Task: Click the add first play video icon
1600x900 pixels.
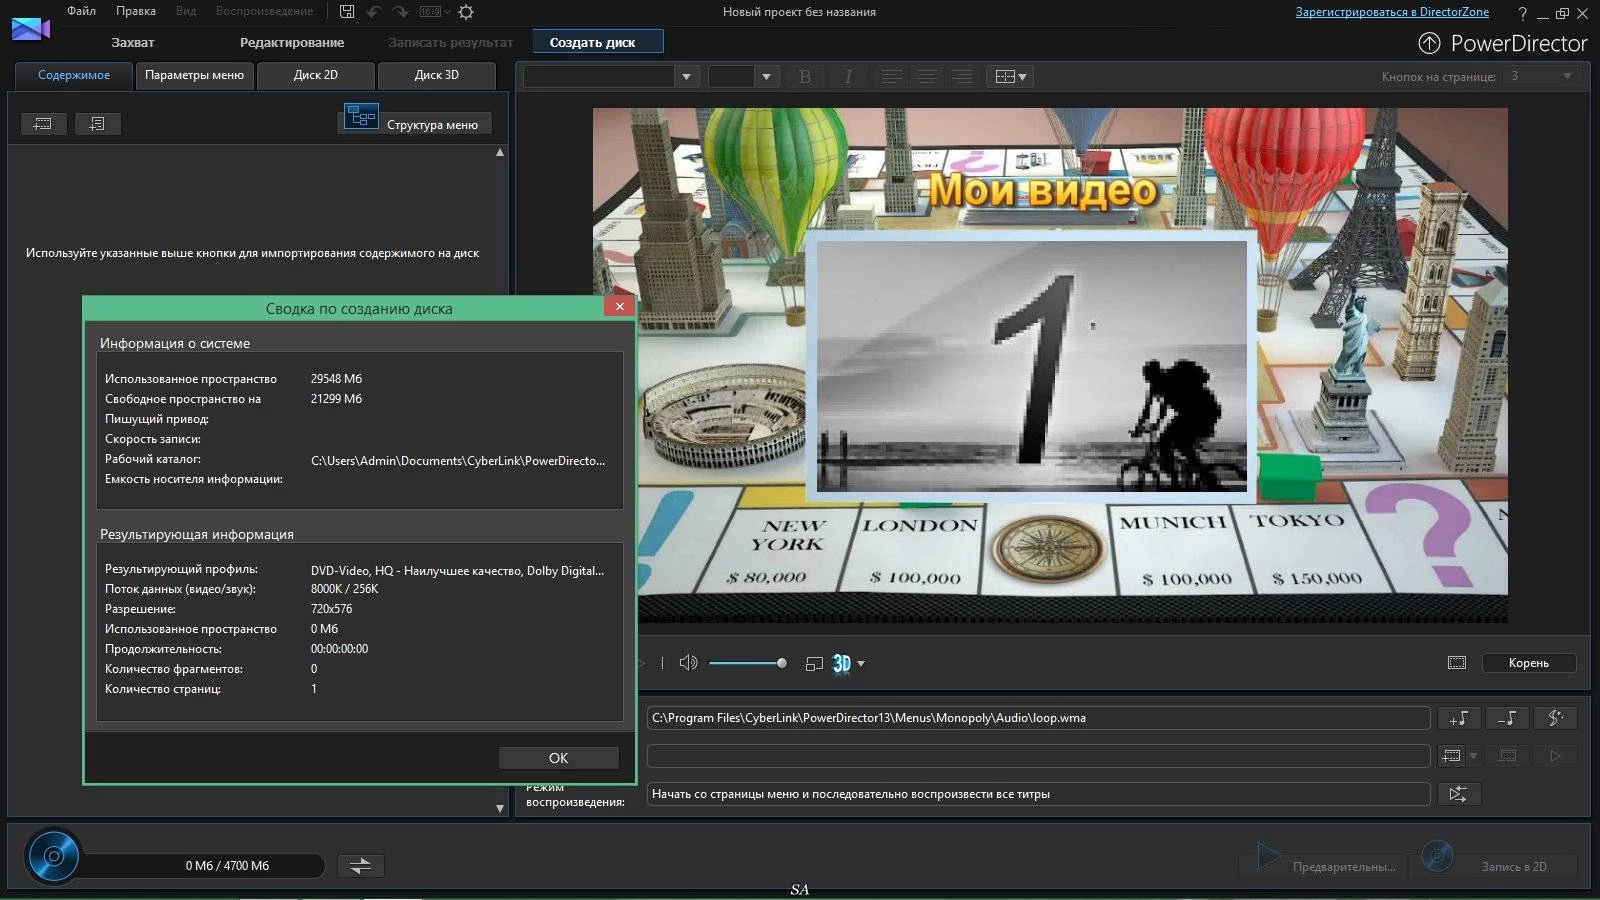Action: point(1452,755)
